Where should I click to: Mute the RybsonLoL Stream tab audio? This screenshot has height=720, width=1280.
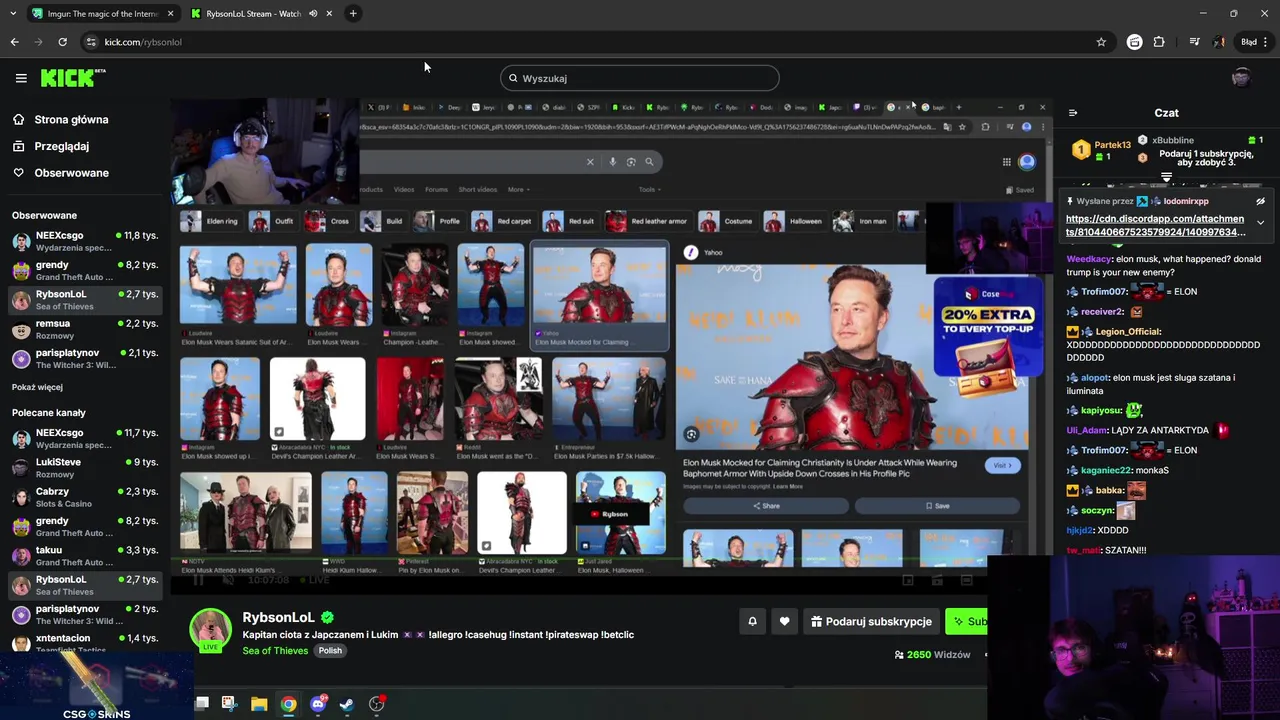pyautogui.click(x=312, y=13)
